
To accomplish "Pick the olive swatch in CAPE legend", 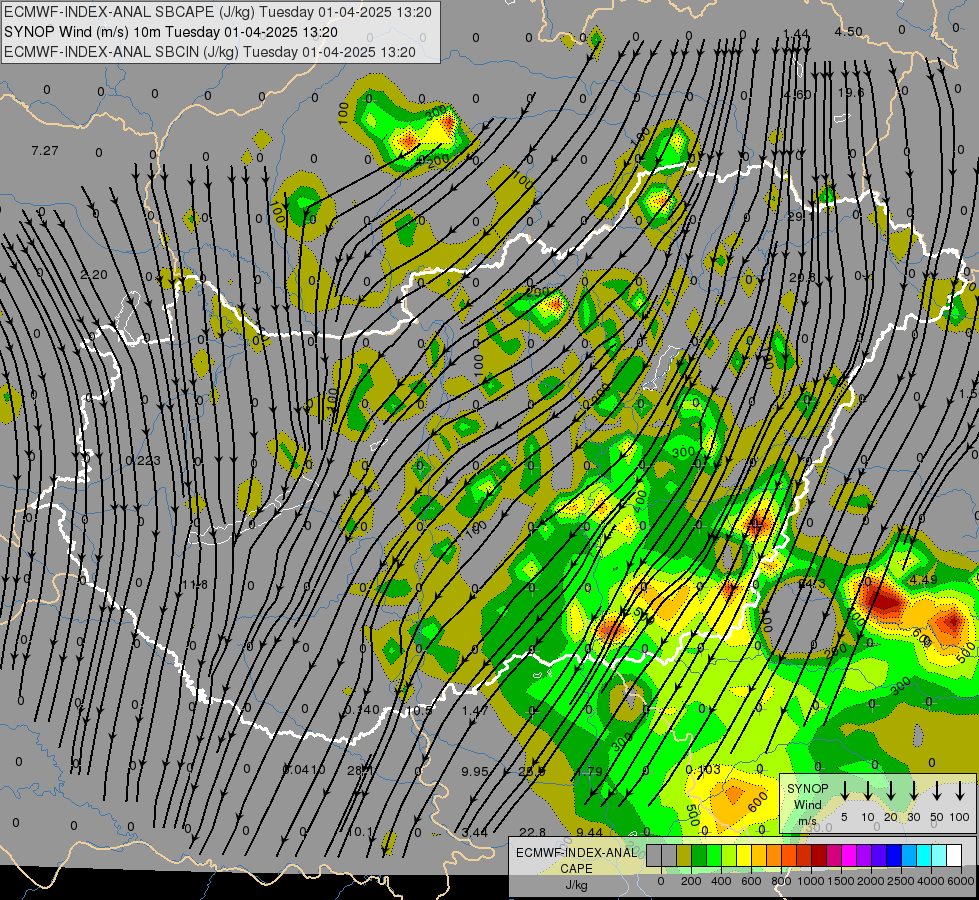I will click(684, 856).
